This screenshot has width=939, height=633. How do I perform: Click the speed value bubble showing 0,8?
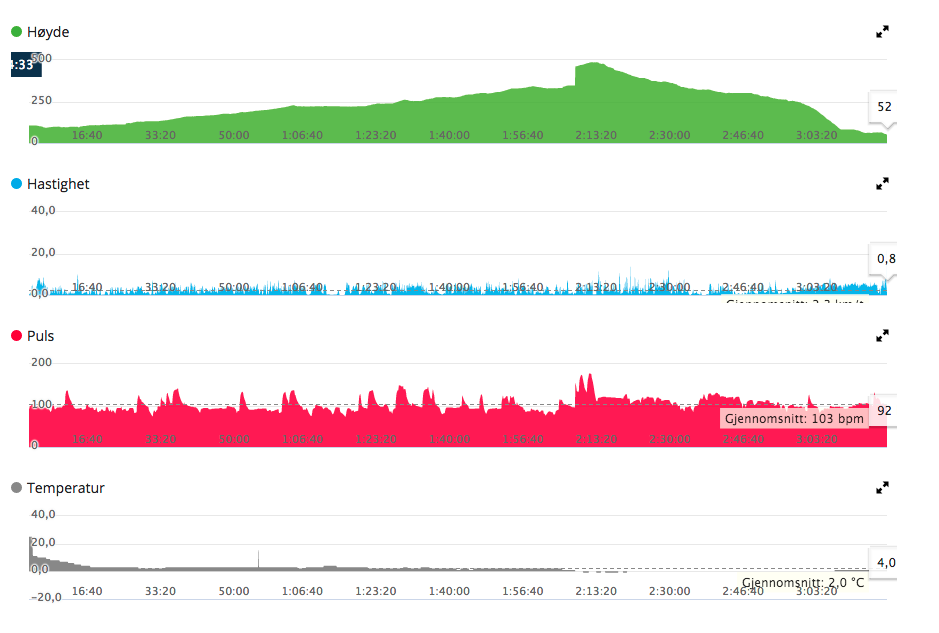pyautogui.click(x=885, y=259)
